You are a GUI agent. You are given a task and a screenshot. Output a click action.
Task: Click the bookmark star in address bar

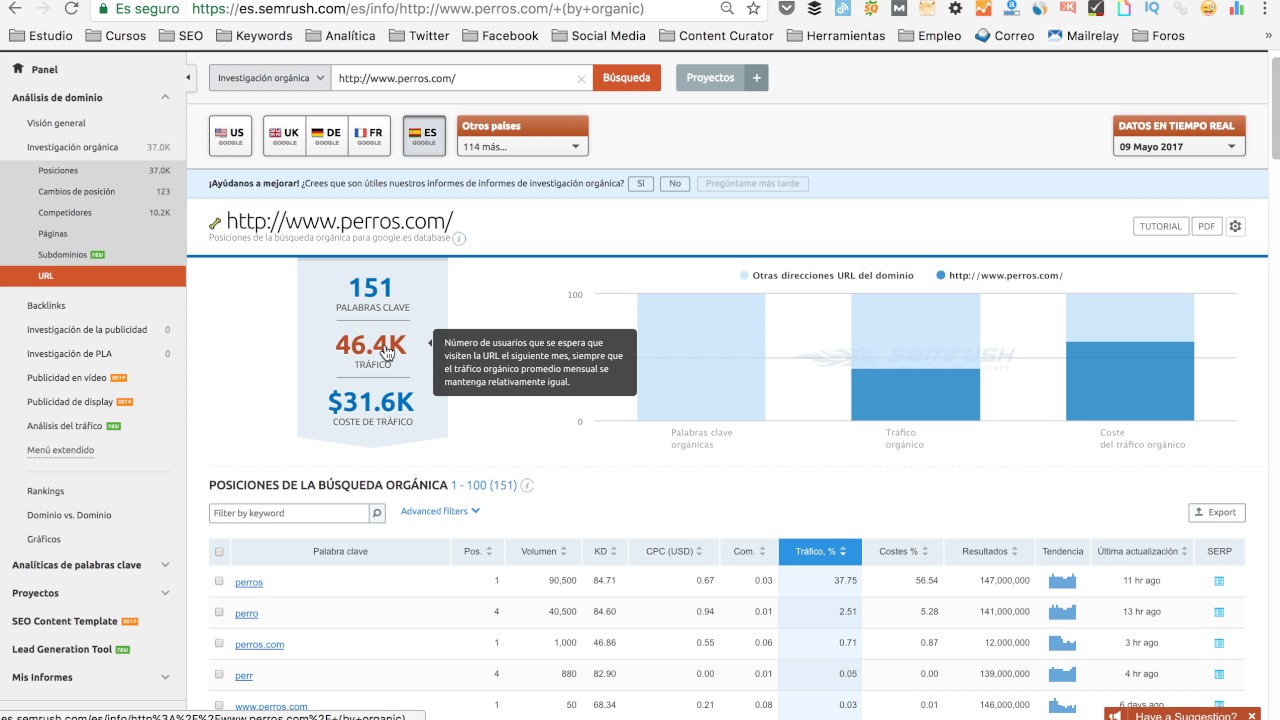pos(753,9)
